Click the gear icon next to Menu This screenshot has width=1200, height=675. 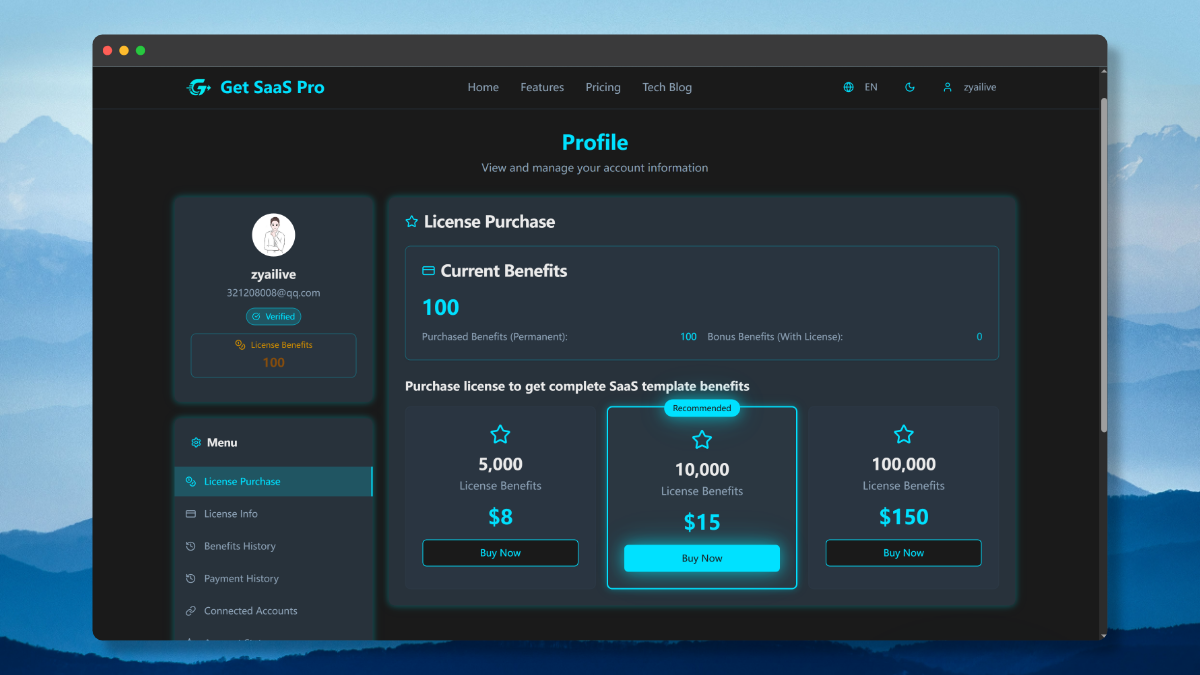tap(196, 442)
